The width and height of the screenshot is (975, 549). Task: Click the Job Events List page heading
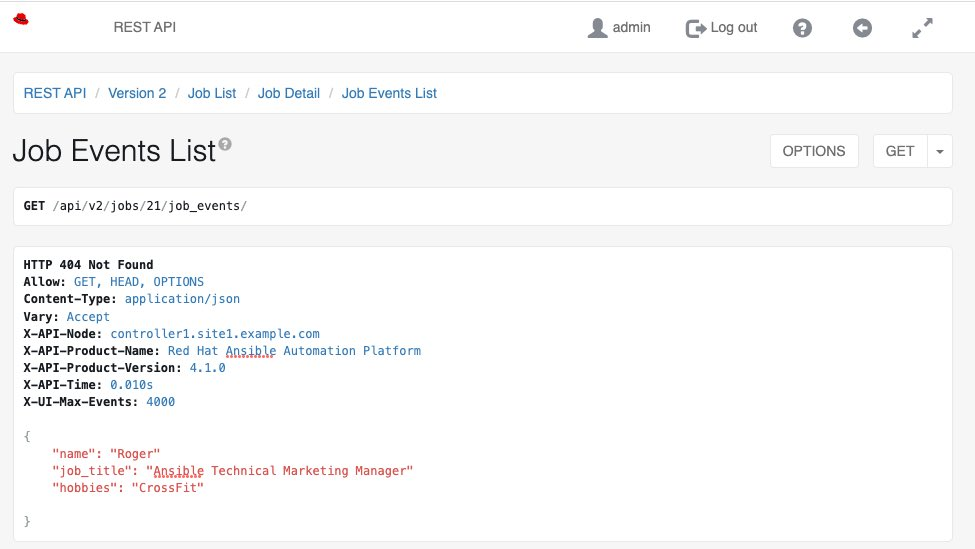[114, 151]
